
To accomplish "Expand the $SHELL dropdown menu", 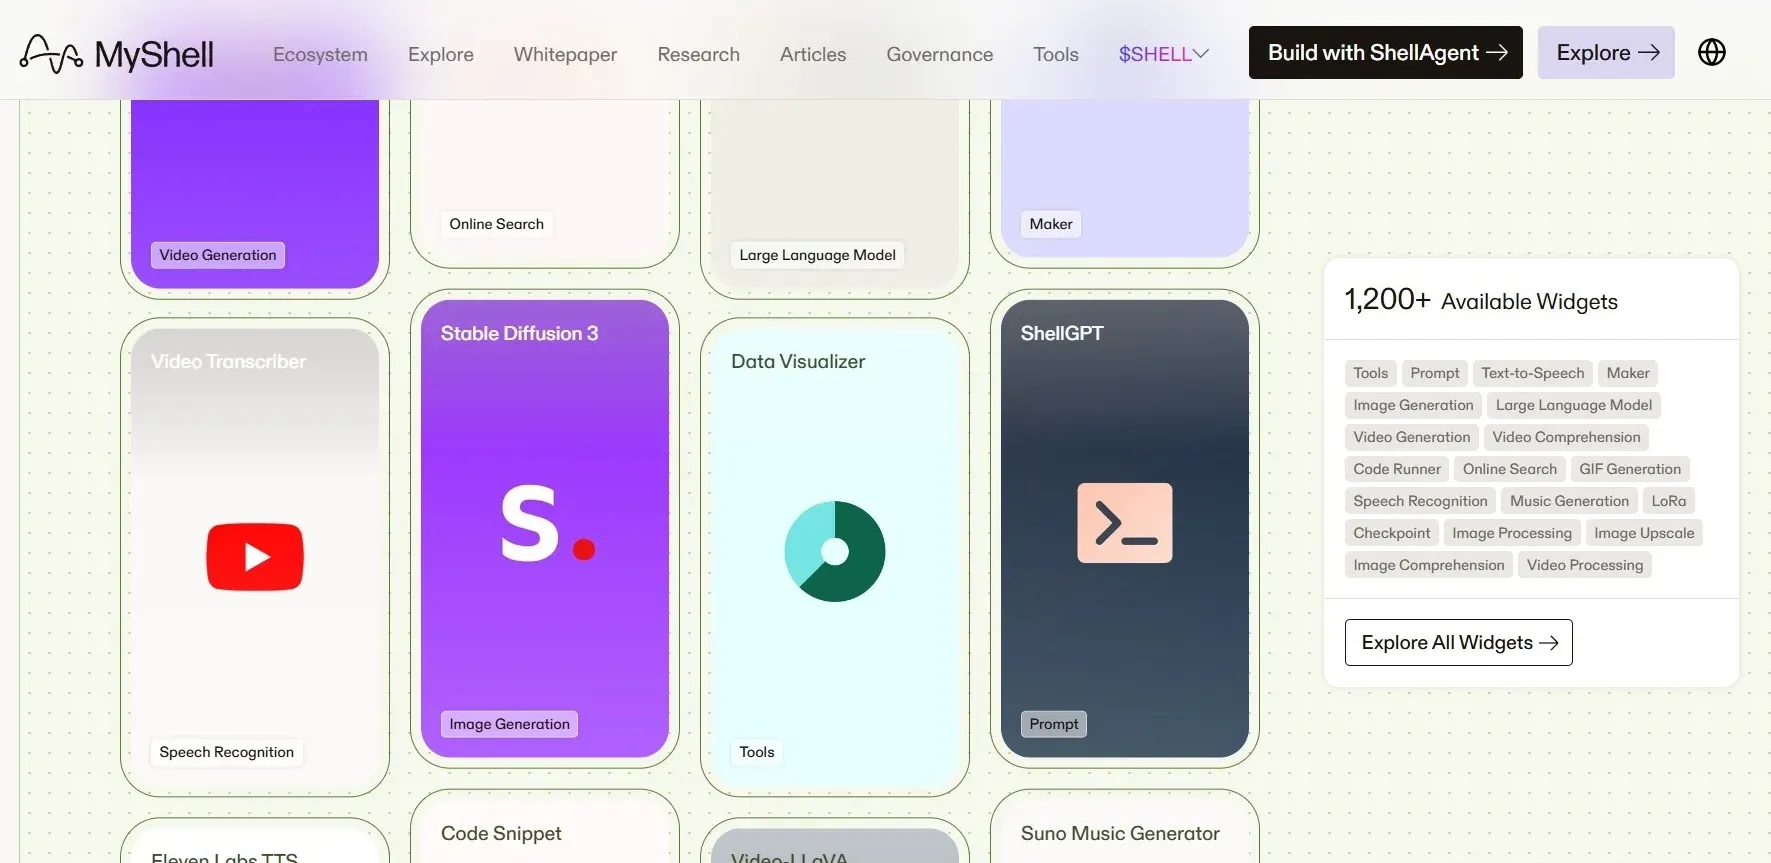I will pyautogui.click(x=1164, y=54).
